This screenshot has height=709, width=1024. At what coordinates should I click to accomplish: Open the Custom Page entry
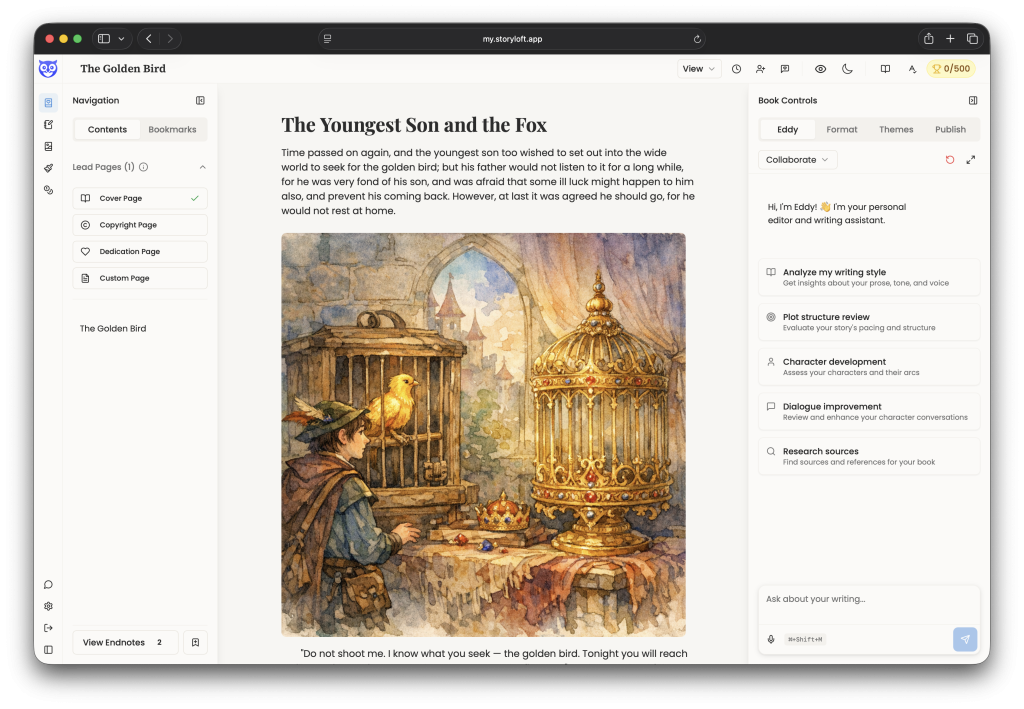coord(140,278)
